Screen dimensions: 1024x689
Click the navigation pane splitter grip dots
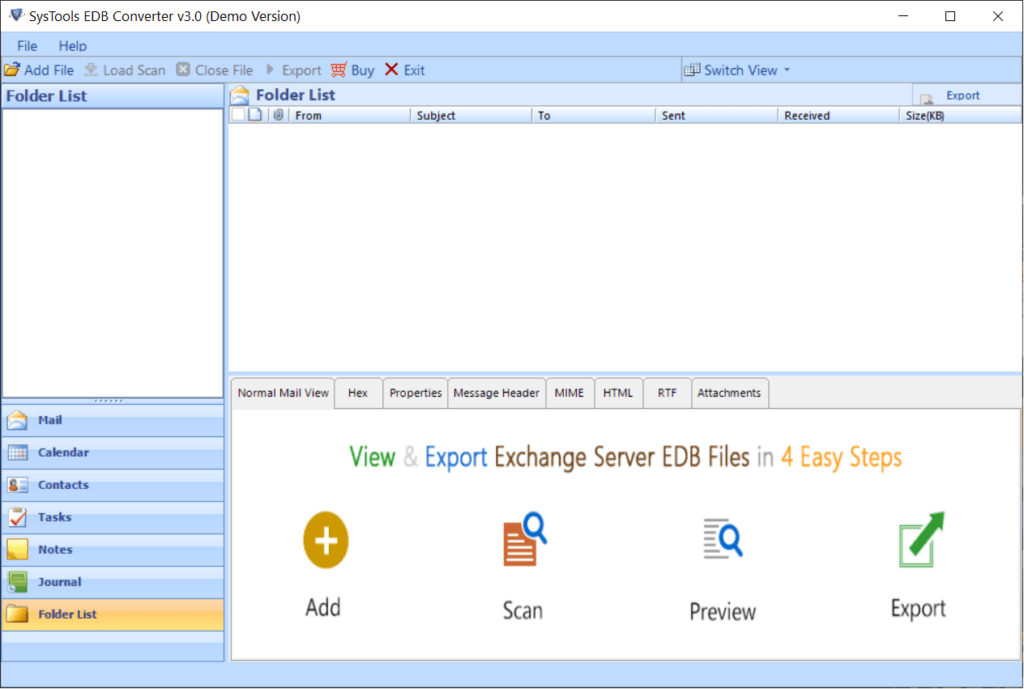[x=108, y=401]
